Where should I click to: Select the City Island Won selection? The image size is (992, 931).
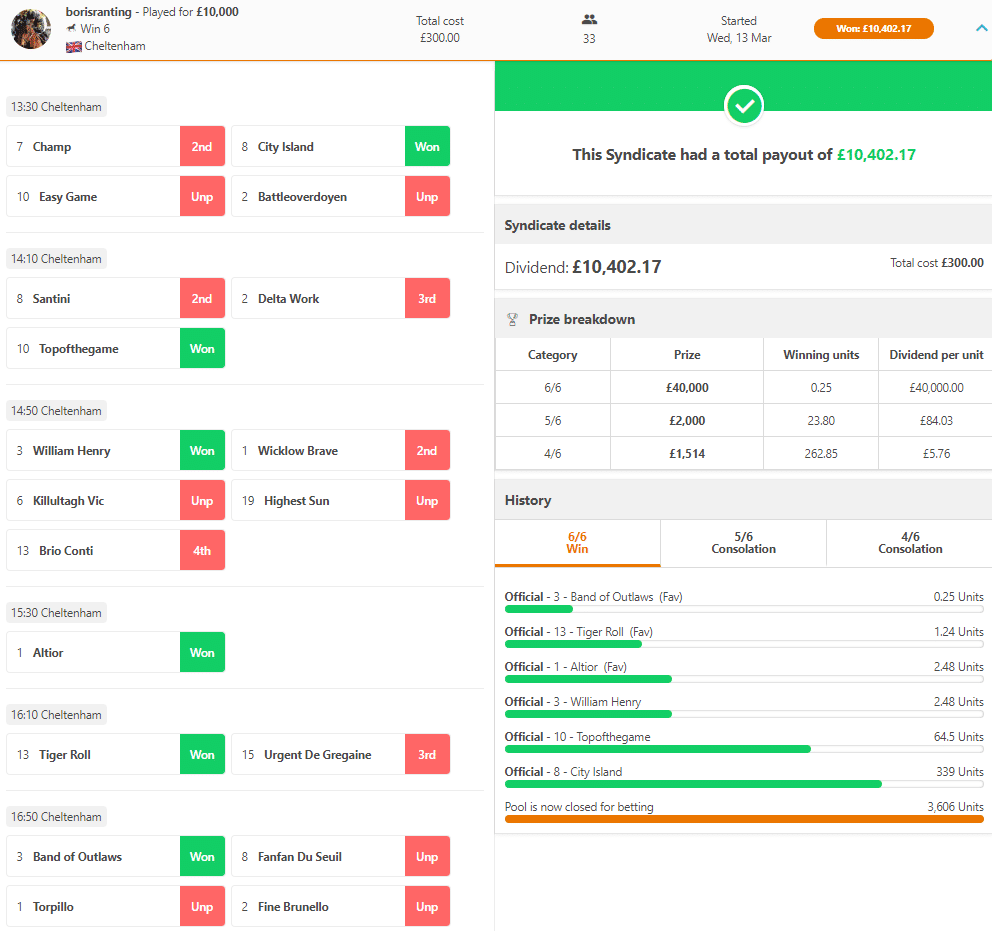click(x=318, y=147)
